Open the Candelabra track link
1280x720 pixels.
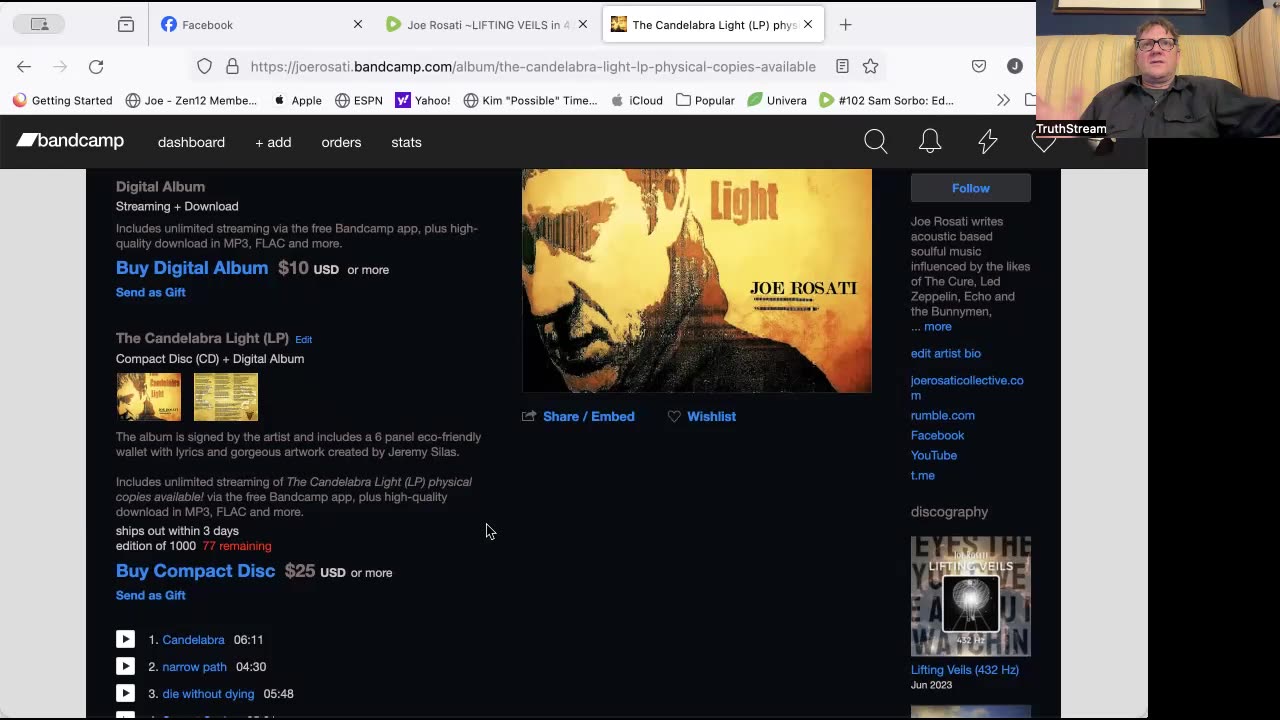[193, 640]
